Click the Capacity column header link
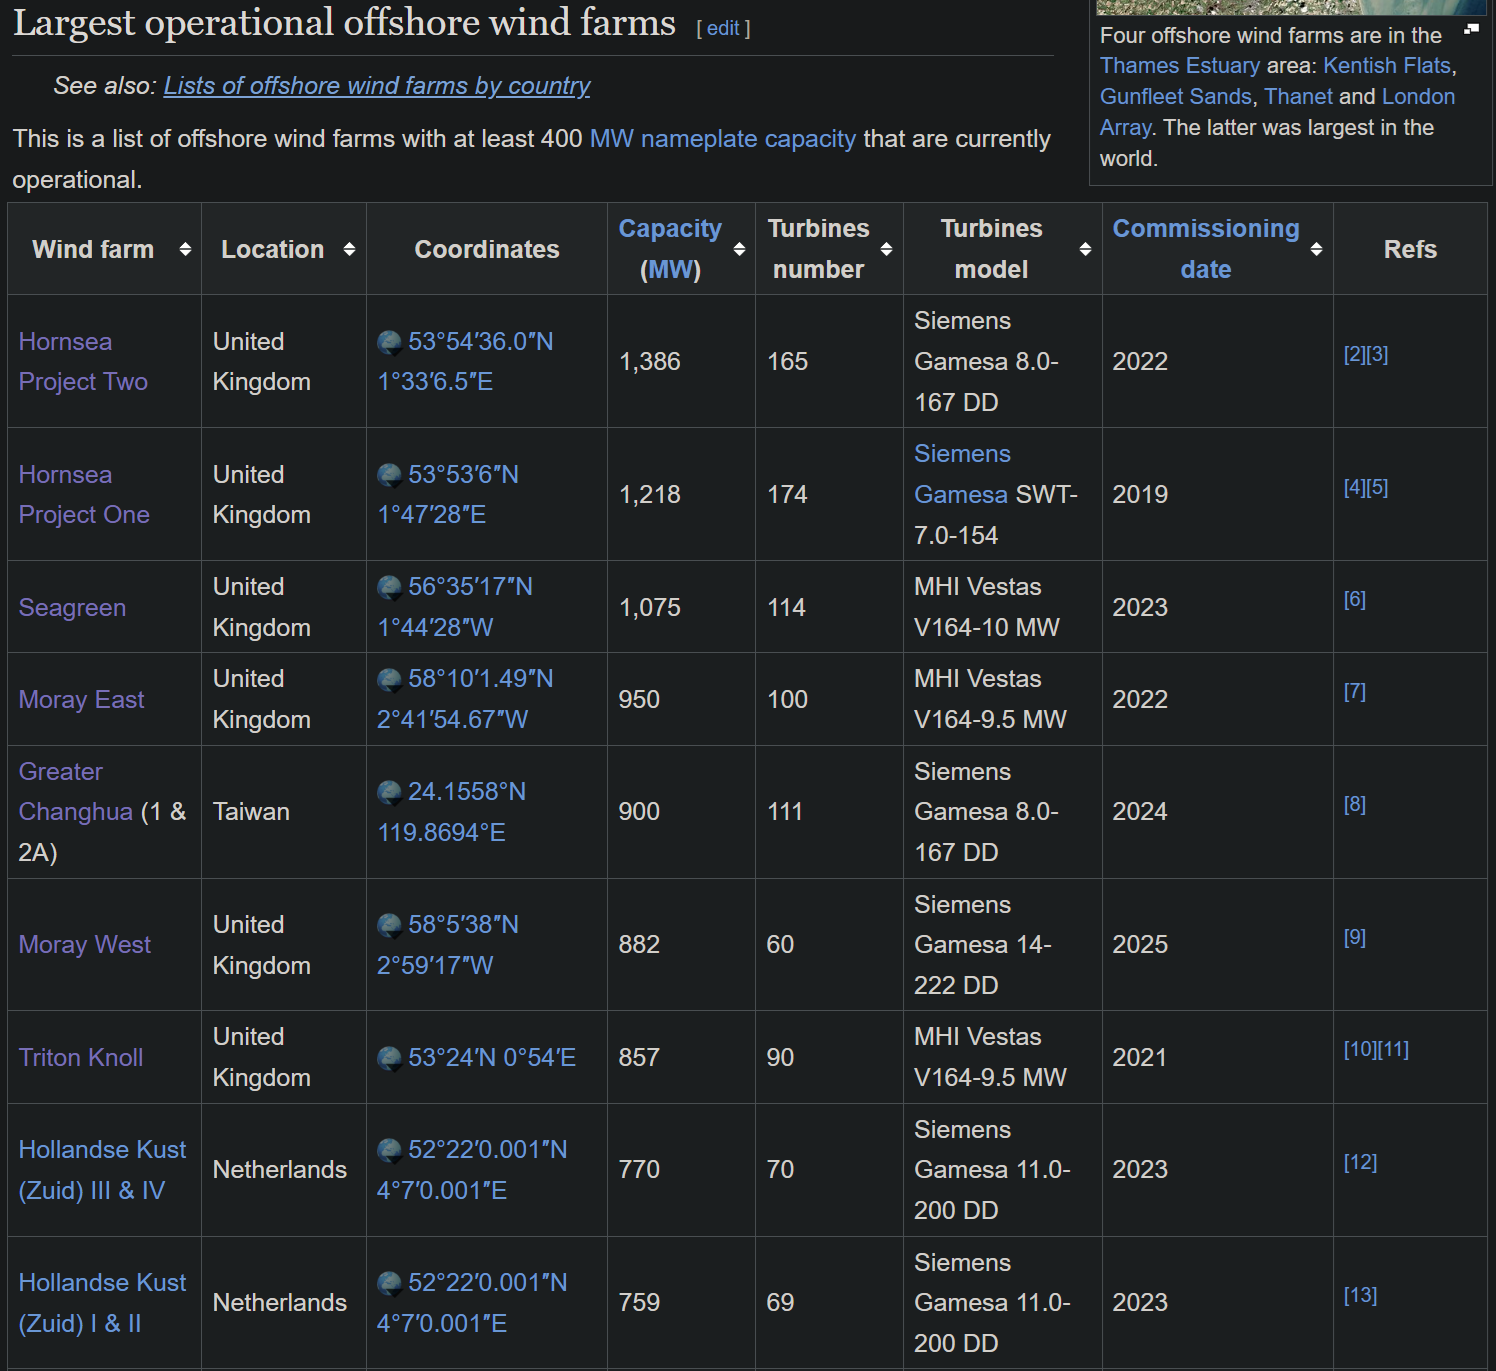1496x1371 pixels. pos(670,229)
